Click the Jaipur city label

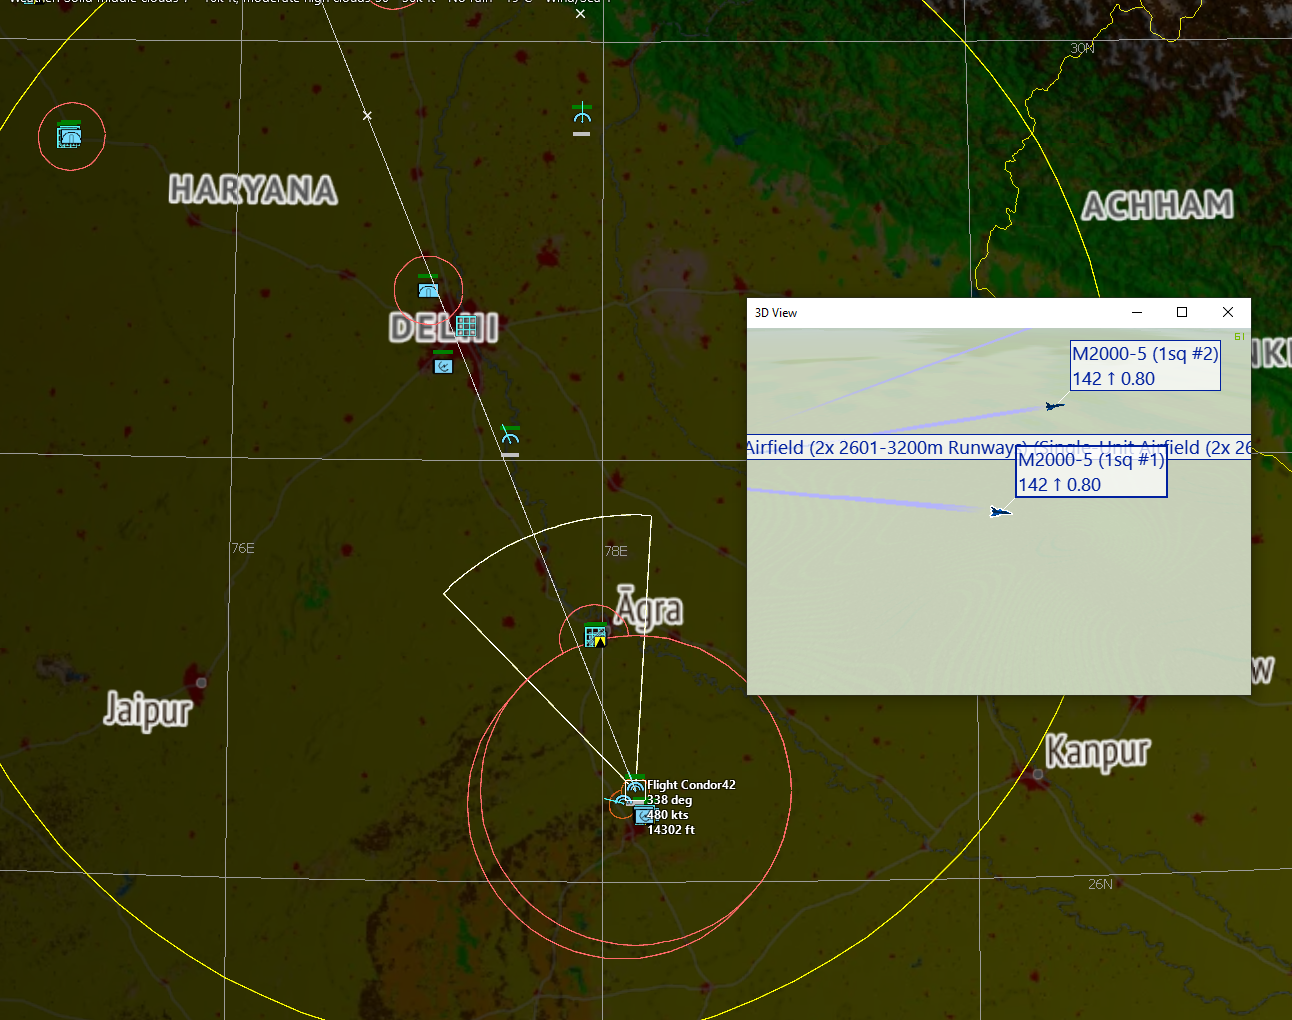point(148,710)
